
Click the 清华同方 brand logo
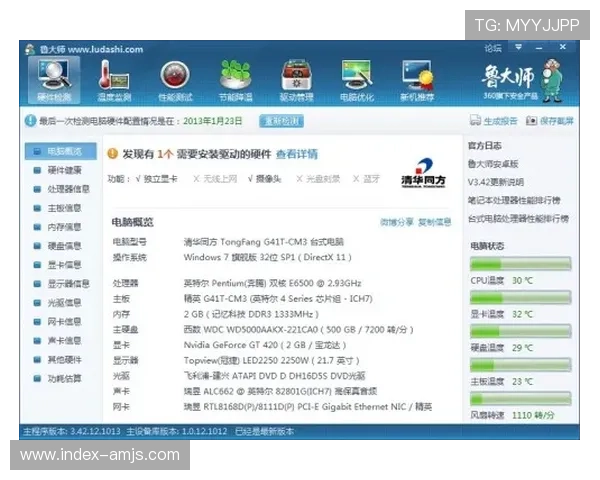424,173
